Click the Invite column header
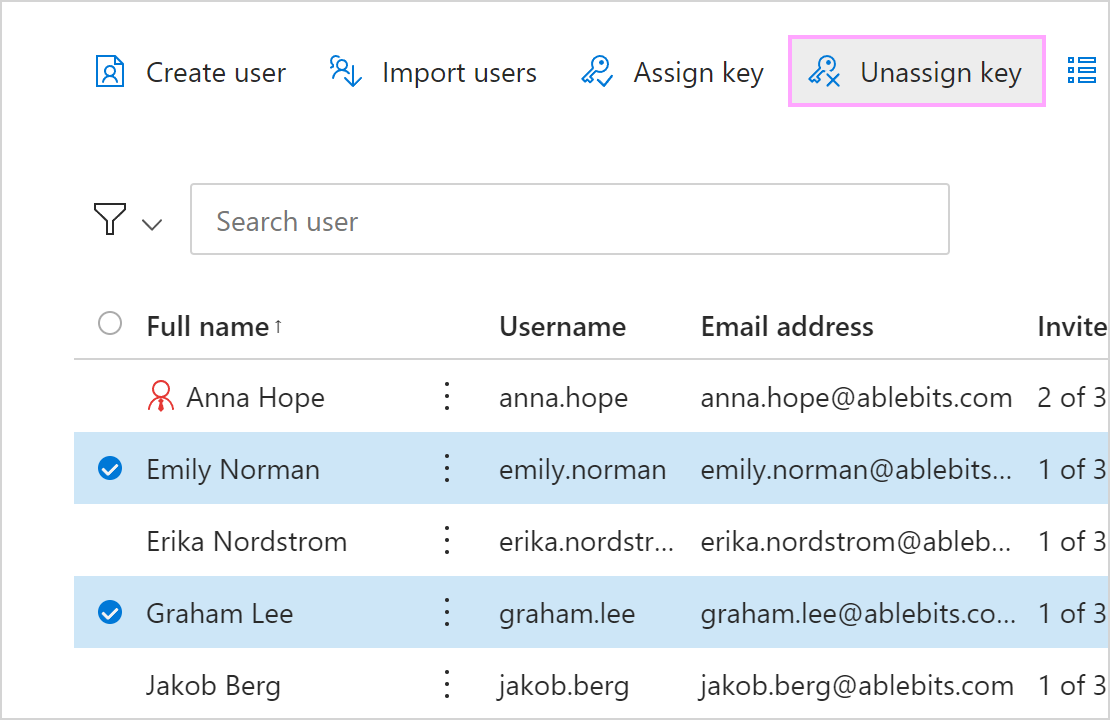 [x=1072, y=327]
